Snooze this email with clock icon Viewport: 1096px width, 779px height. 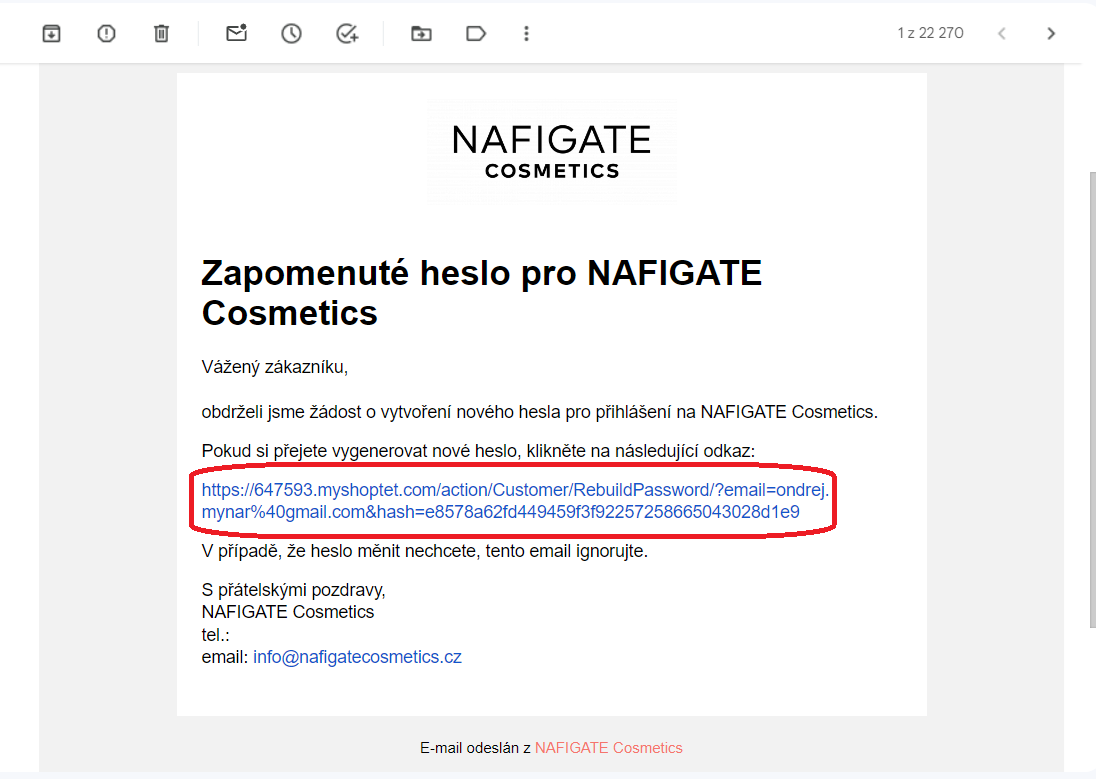(291, 33)
